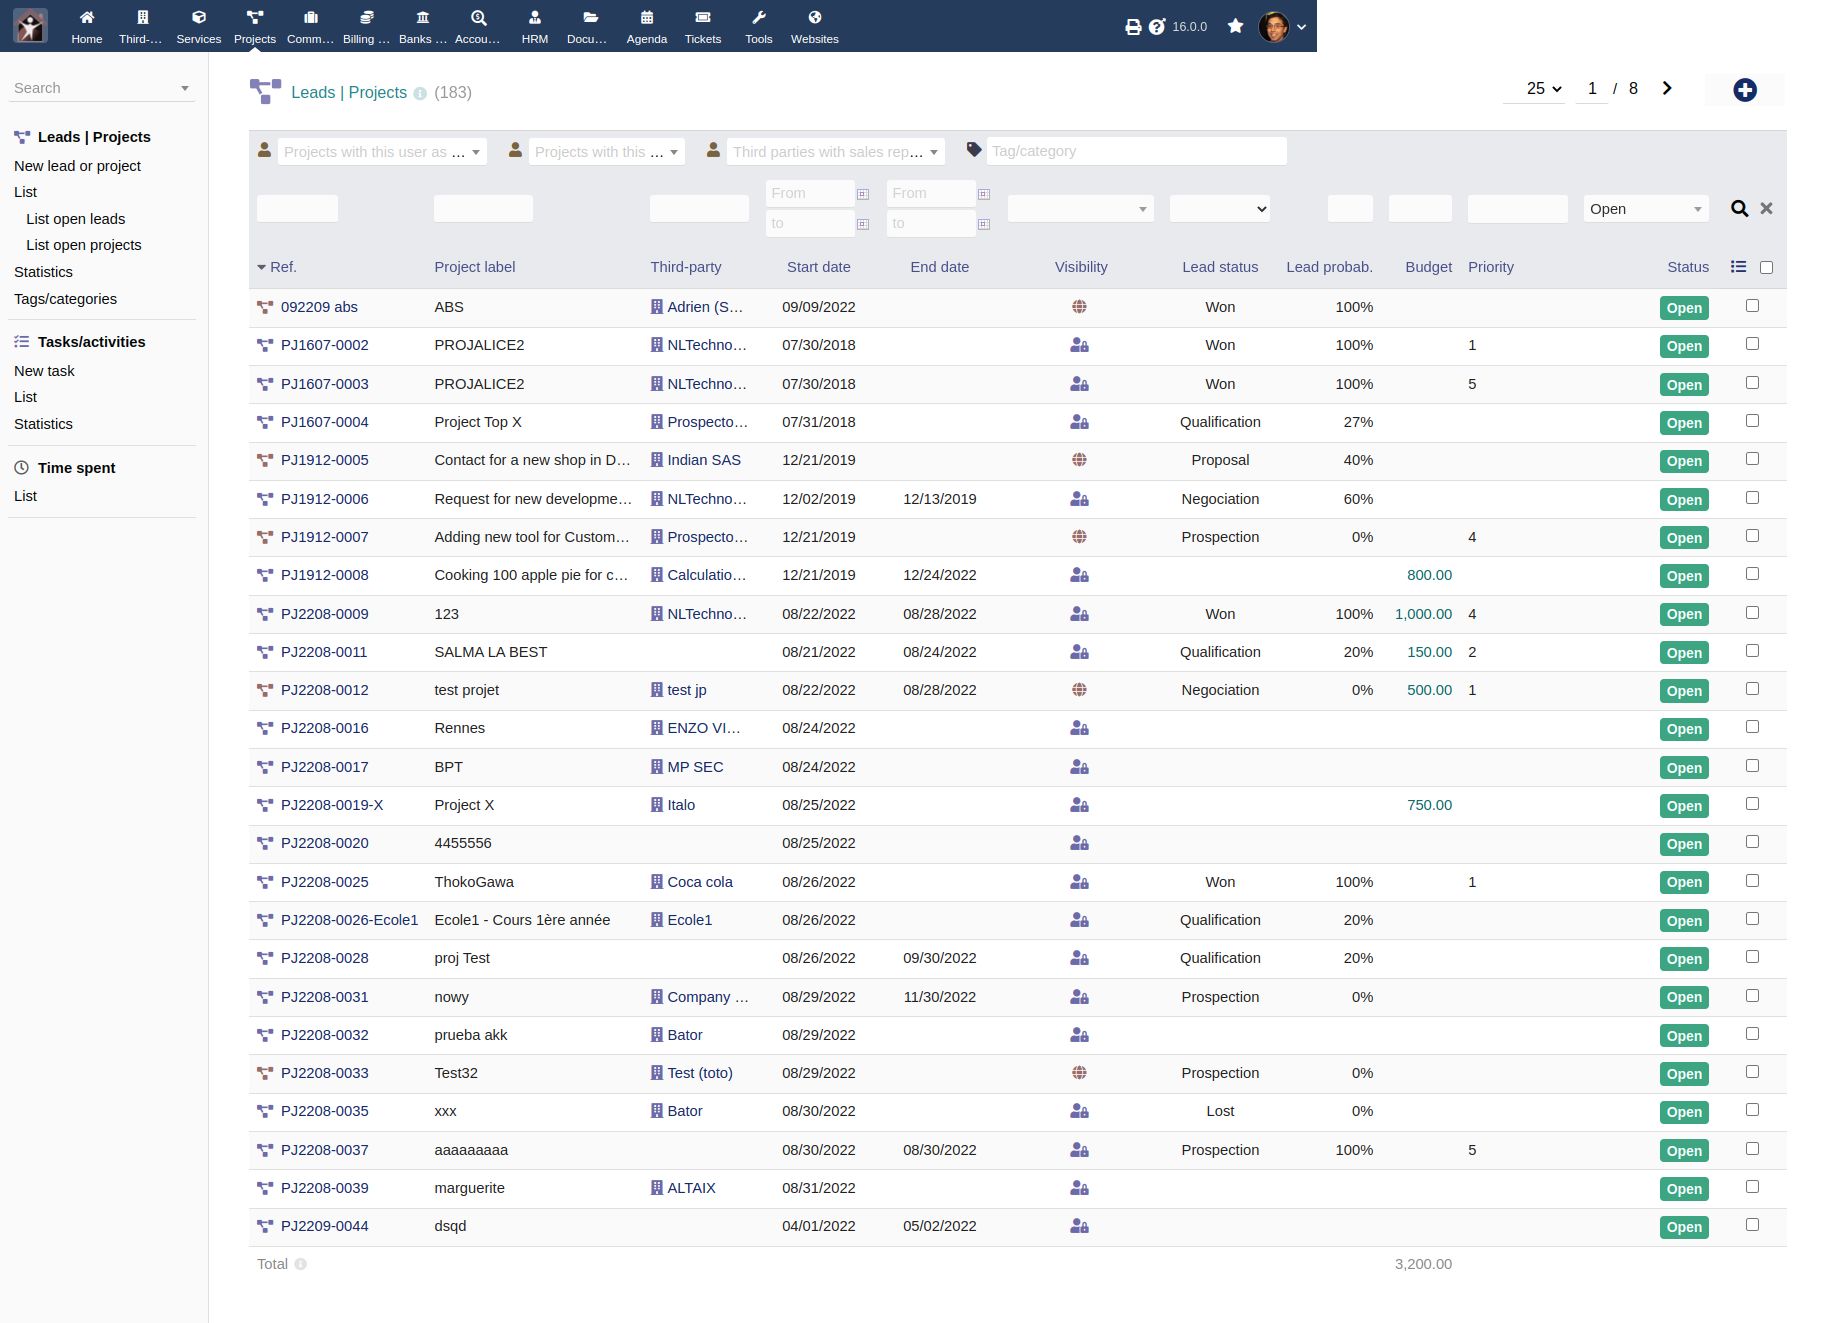Open Third parties with sales representative dropdown
The height and width of the screenshot is (1323, 1823).
click(x=835, y=152)
